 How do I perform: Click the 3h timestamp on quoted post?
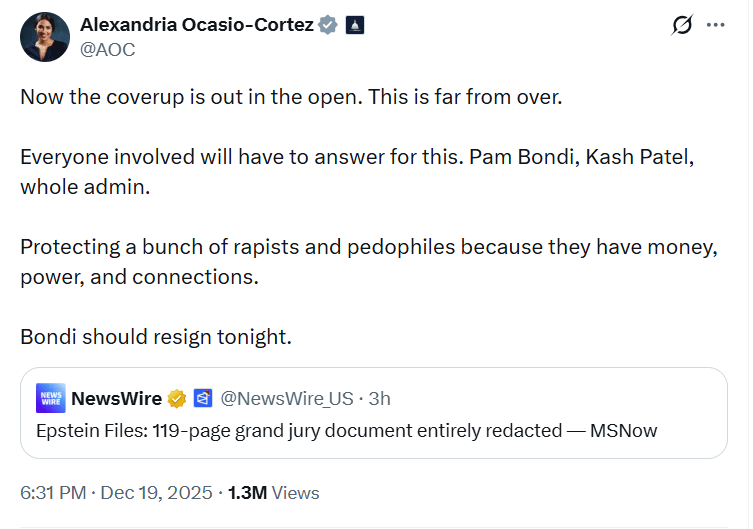click(380, 399)
